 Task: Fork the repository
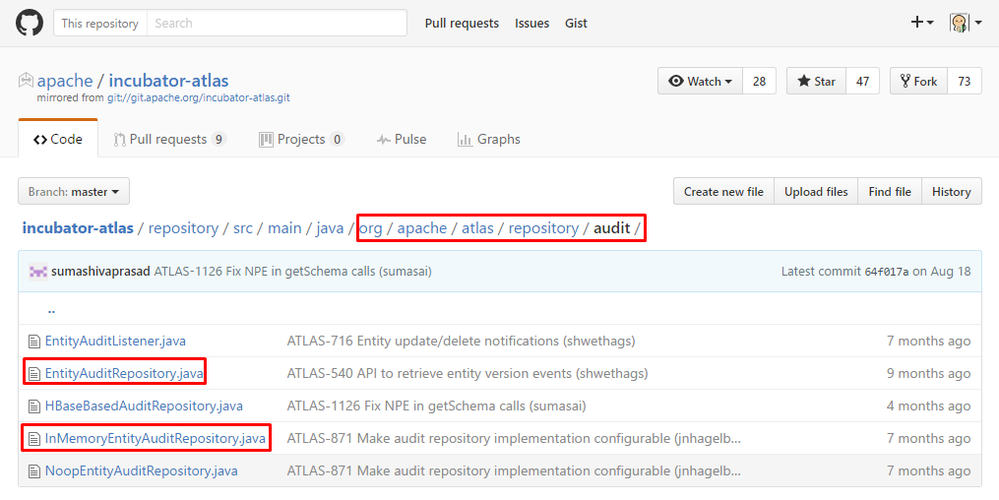[918, 81]
